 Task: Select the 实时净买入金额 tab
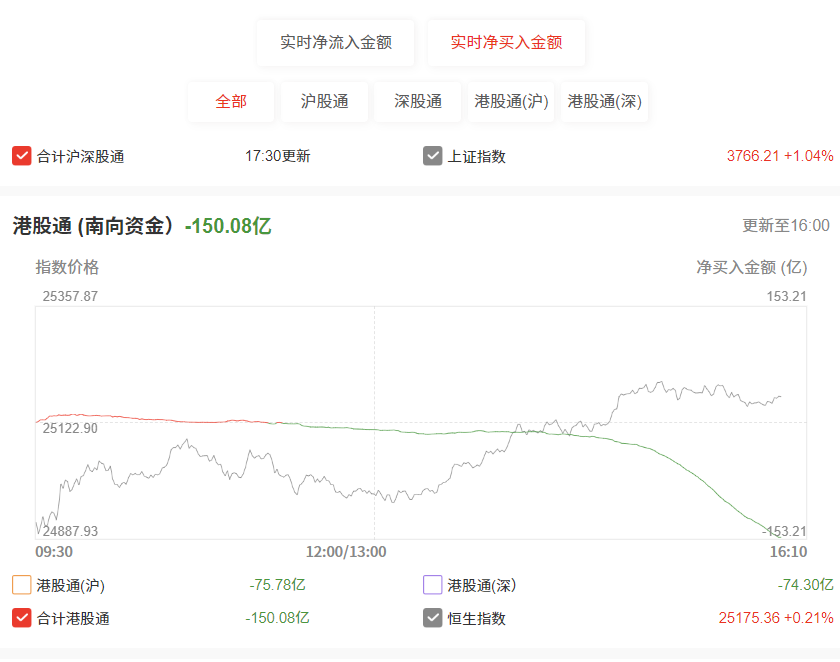pos(506,43)
